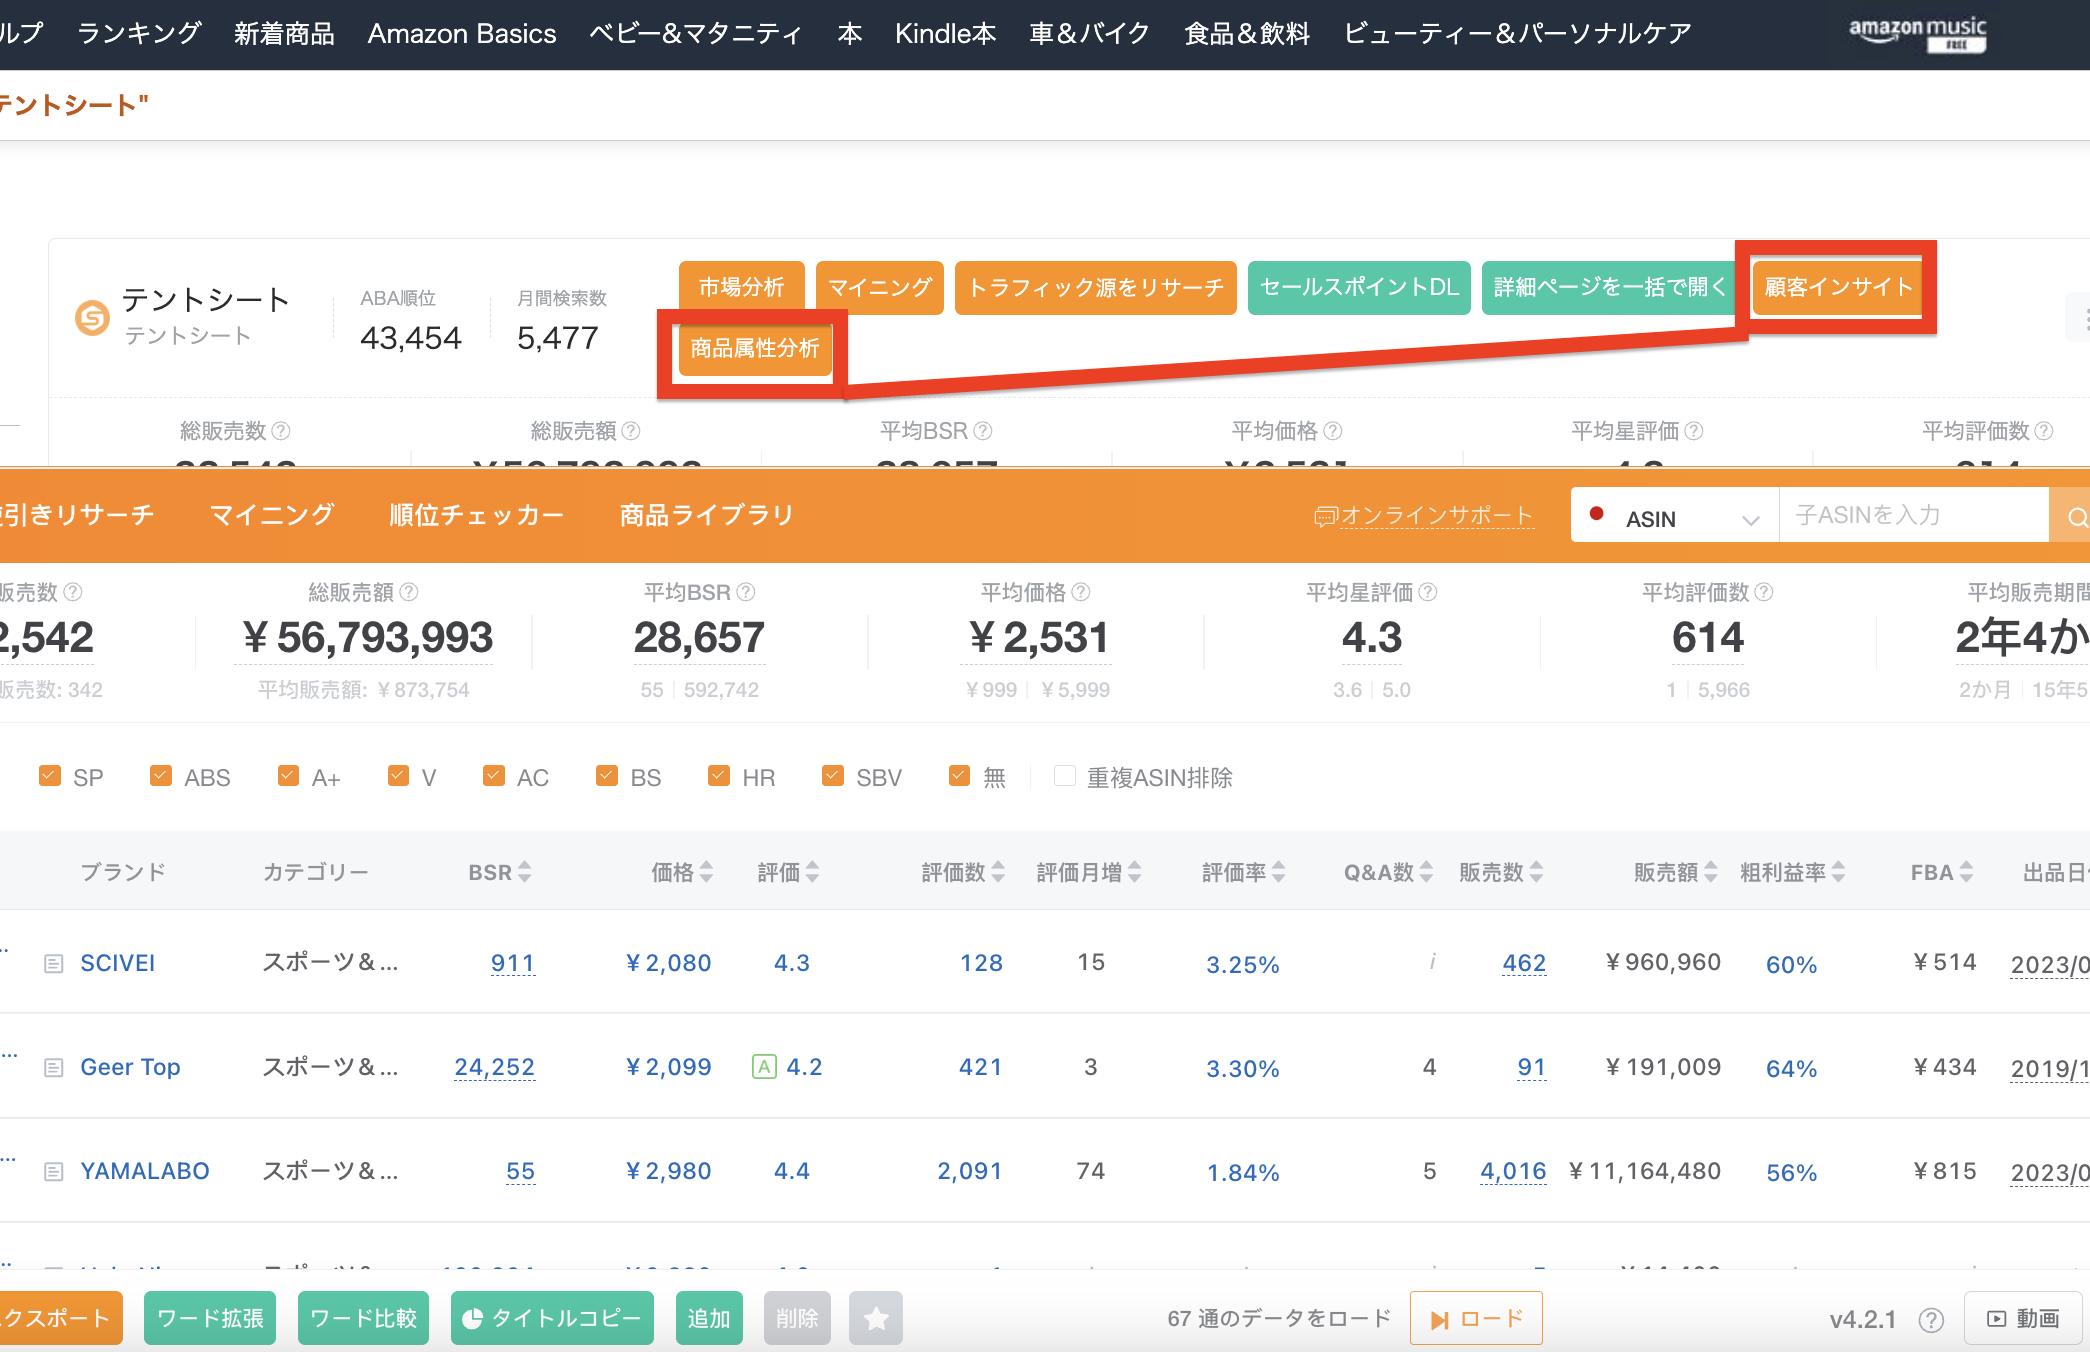
Task: Click the 子ASINを入力 input field
Action: [1914, 515]
